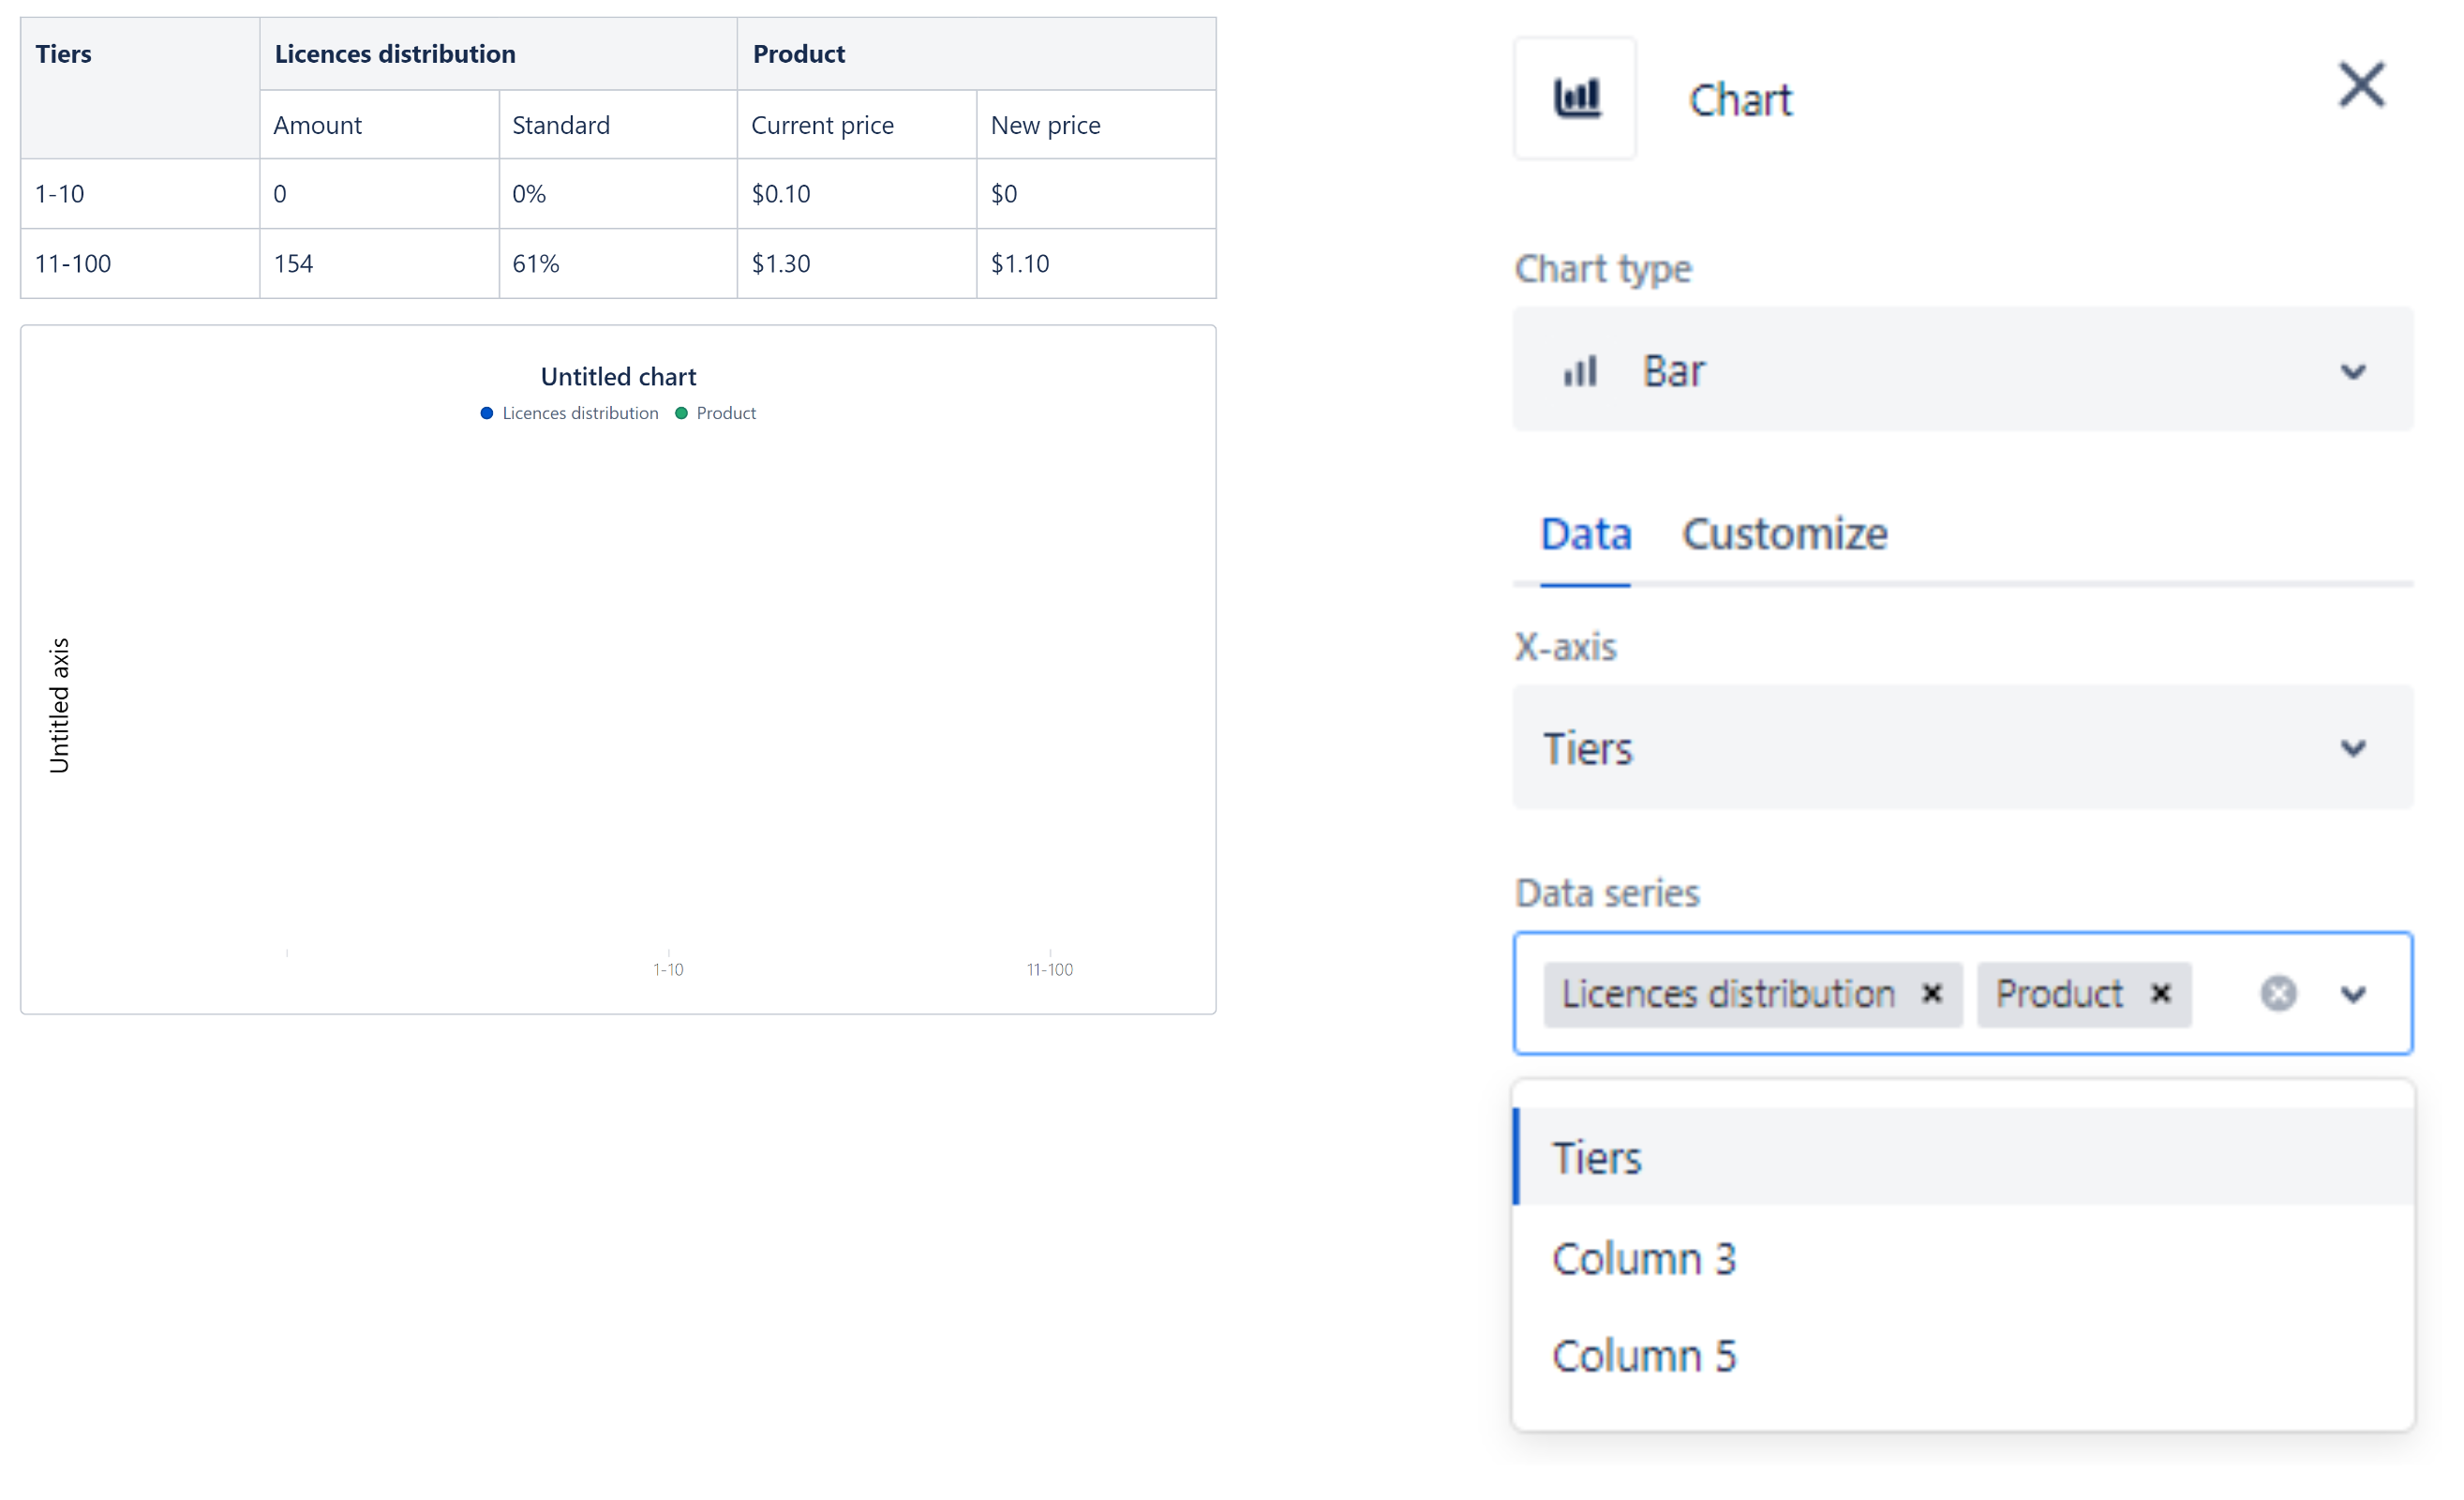2464x1500 pixels.
Task: Click the Tiers table header cell
Action: (140, 87)
